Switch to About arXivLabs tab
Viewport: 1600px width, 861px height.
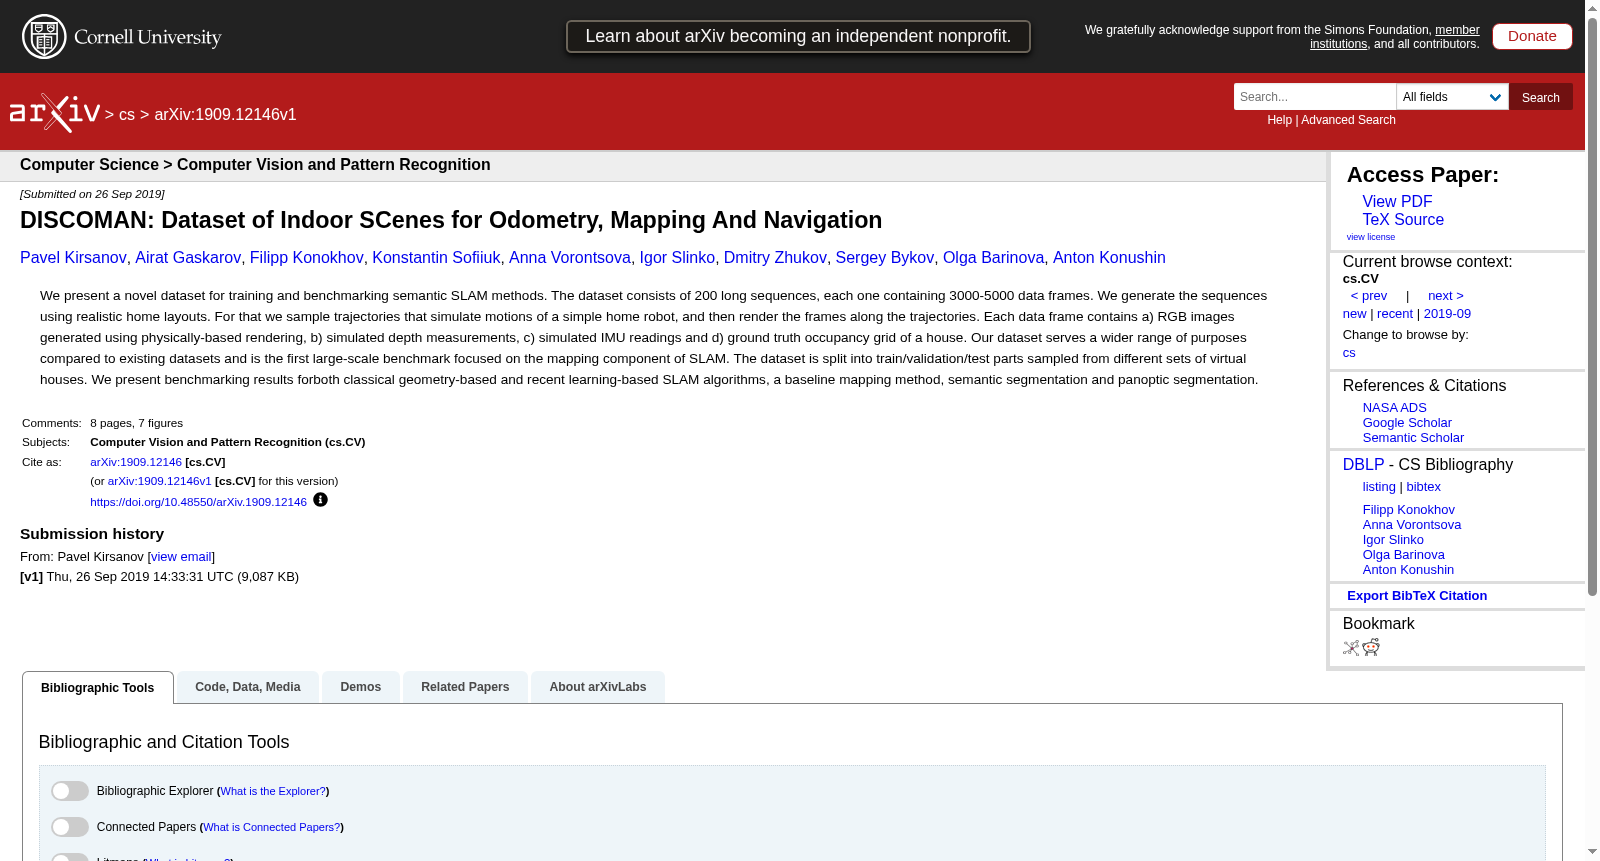click(x=598, y=687)
